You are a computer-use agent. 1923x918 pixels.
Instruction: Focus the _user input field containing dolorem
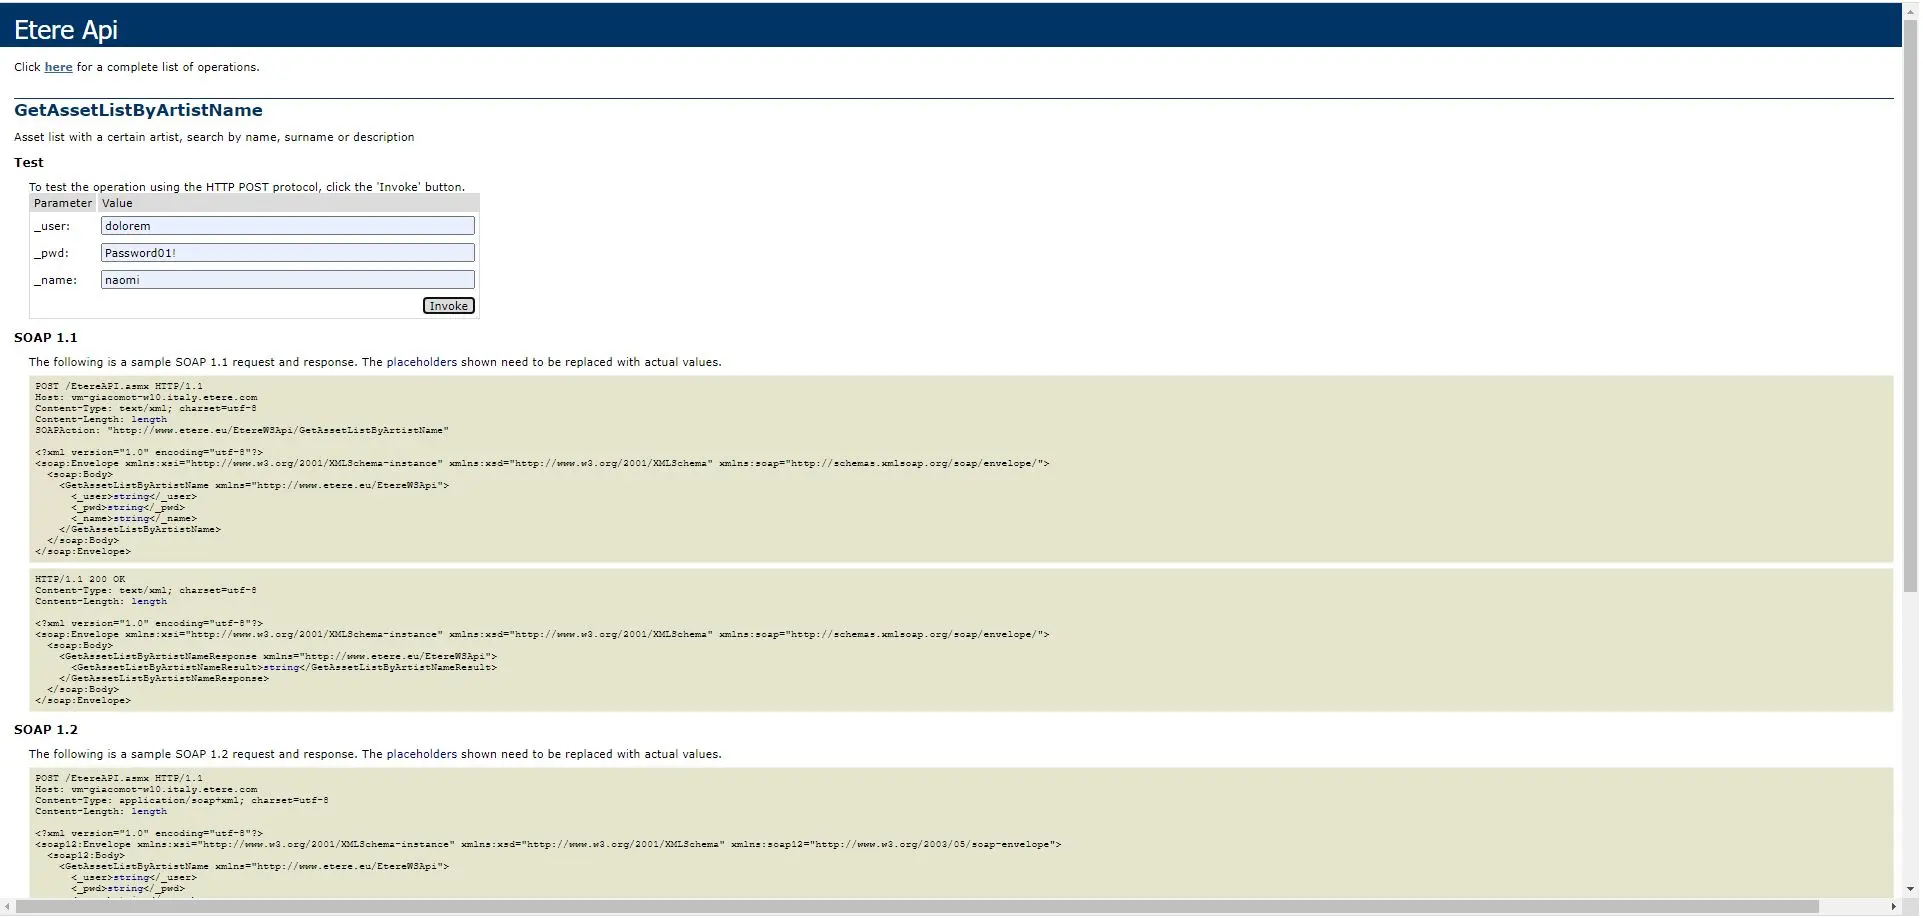[x=287, y=226]
